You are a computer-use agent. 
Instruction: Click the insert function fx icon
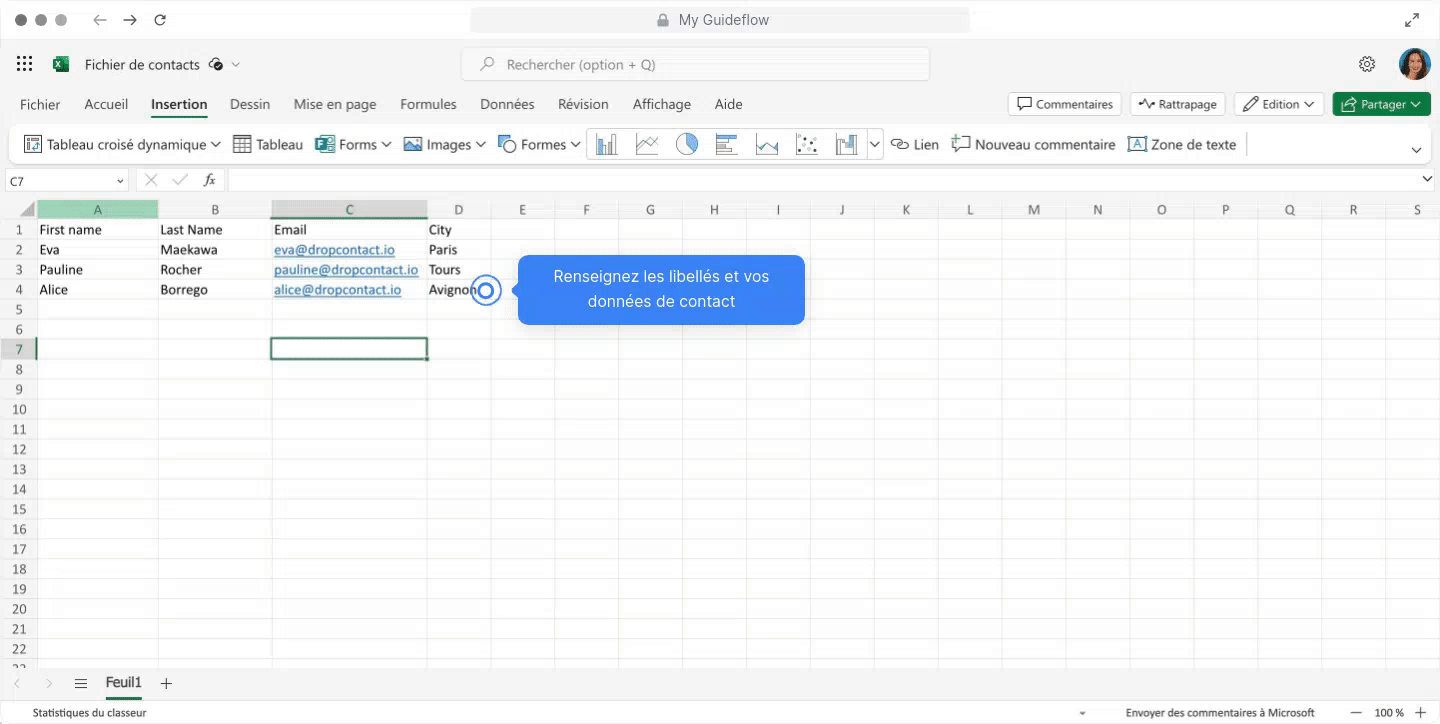tap(209, 180)
